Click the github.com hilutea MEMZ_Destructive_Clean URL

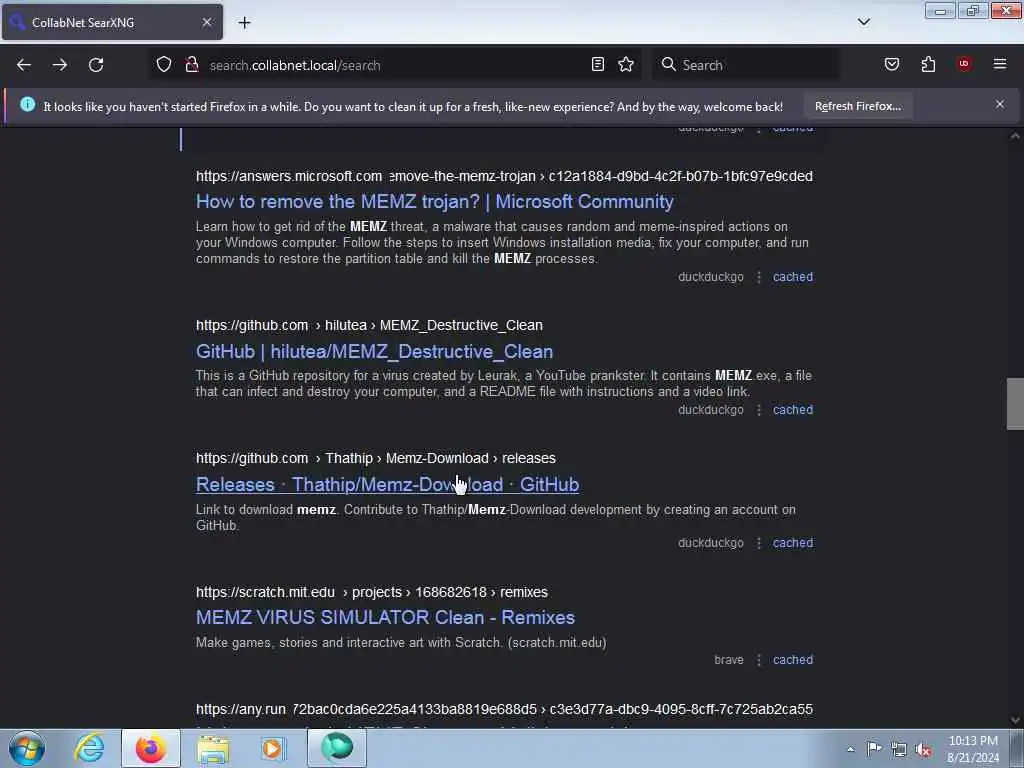[369, 325]
